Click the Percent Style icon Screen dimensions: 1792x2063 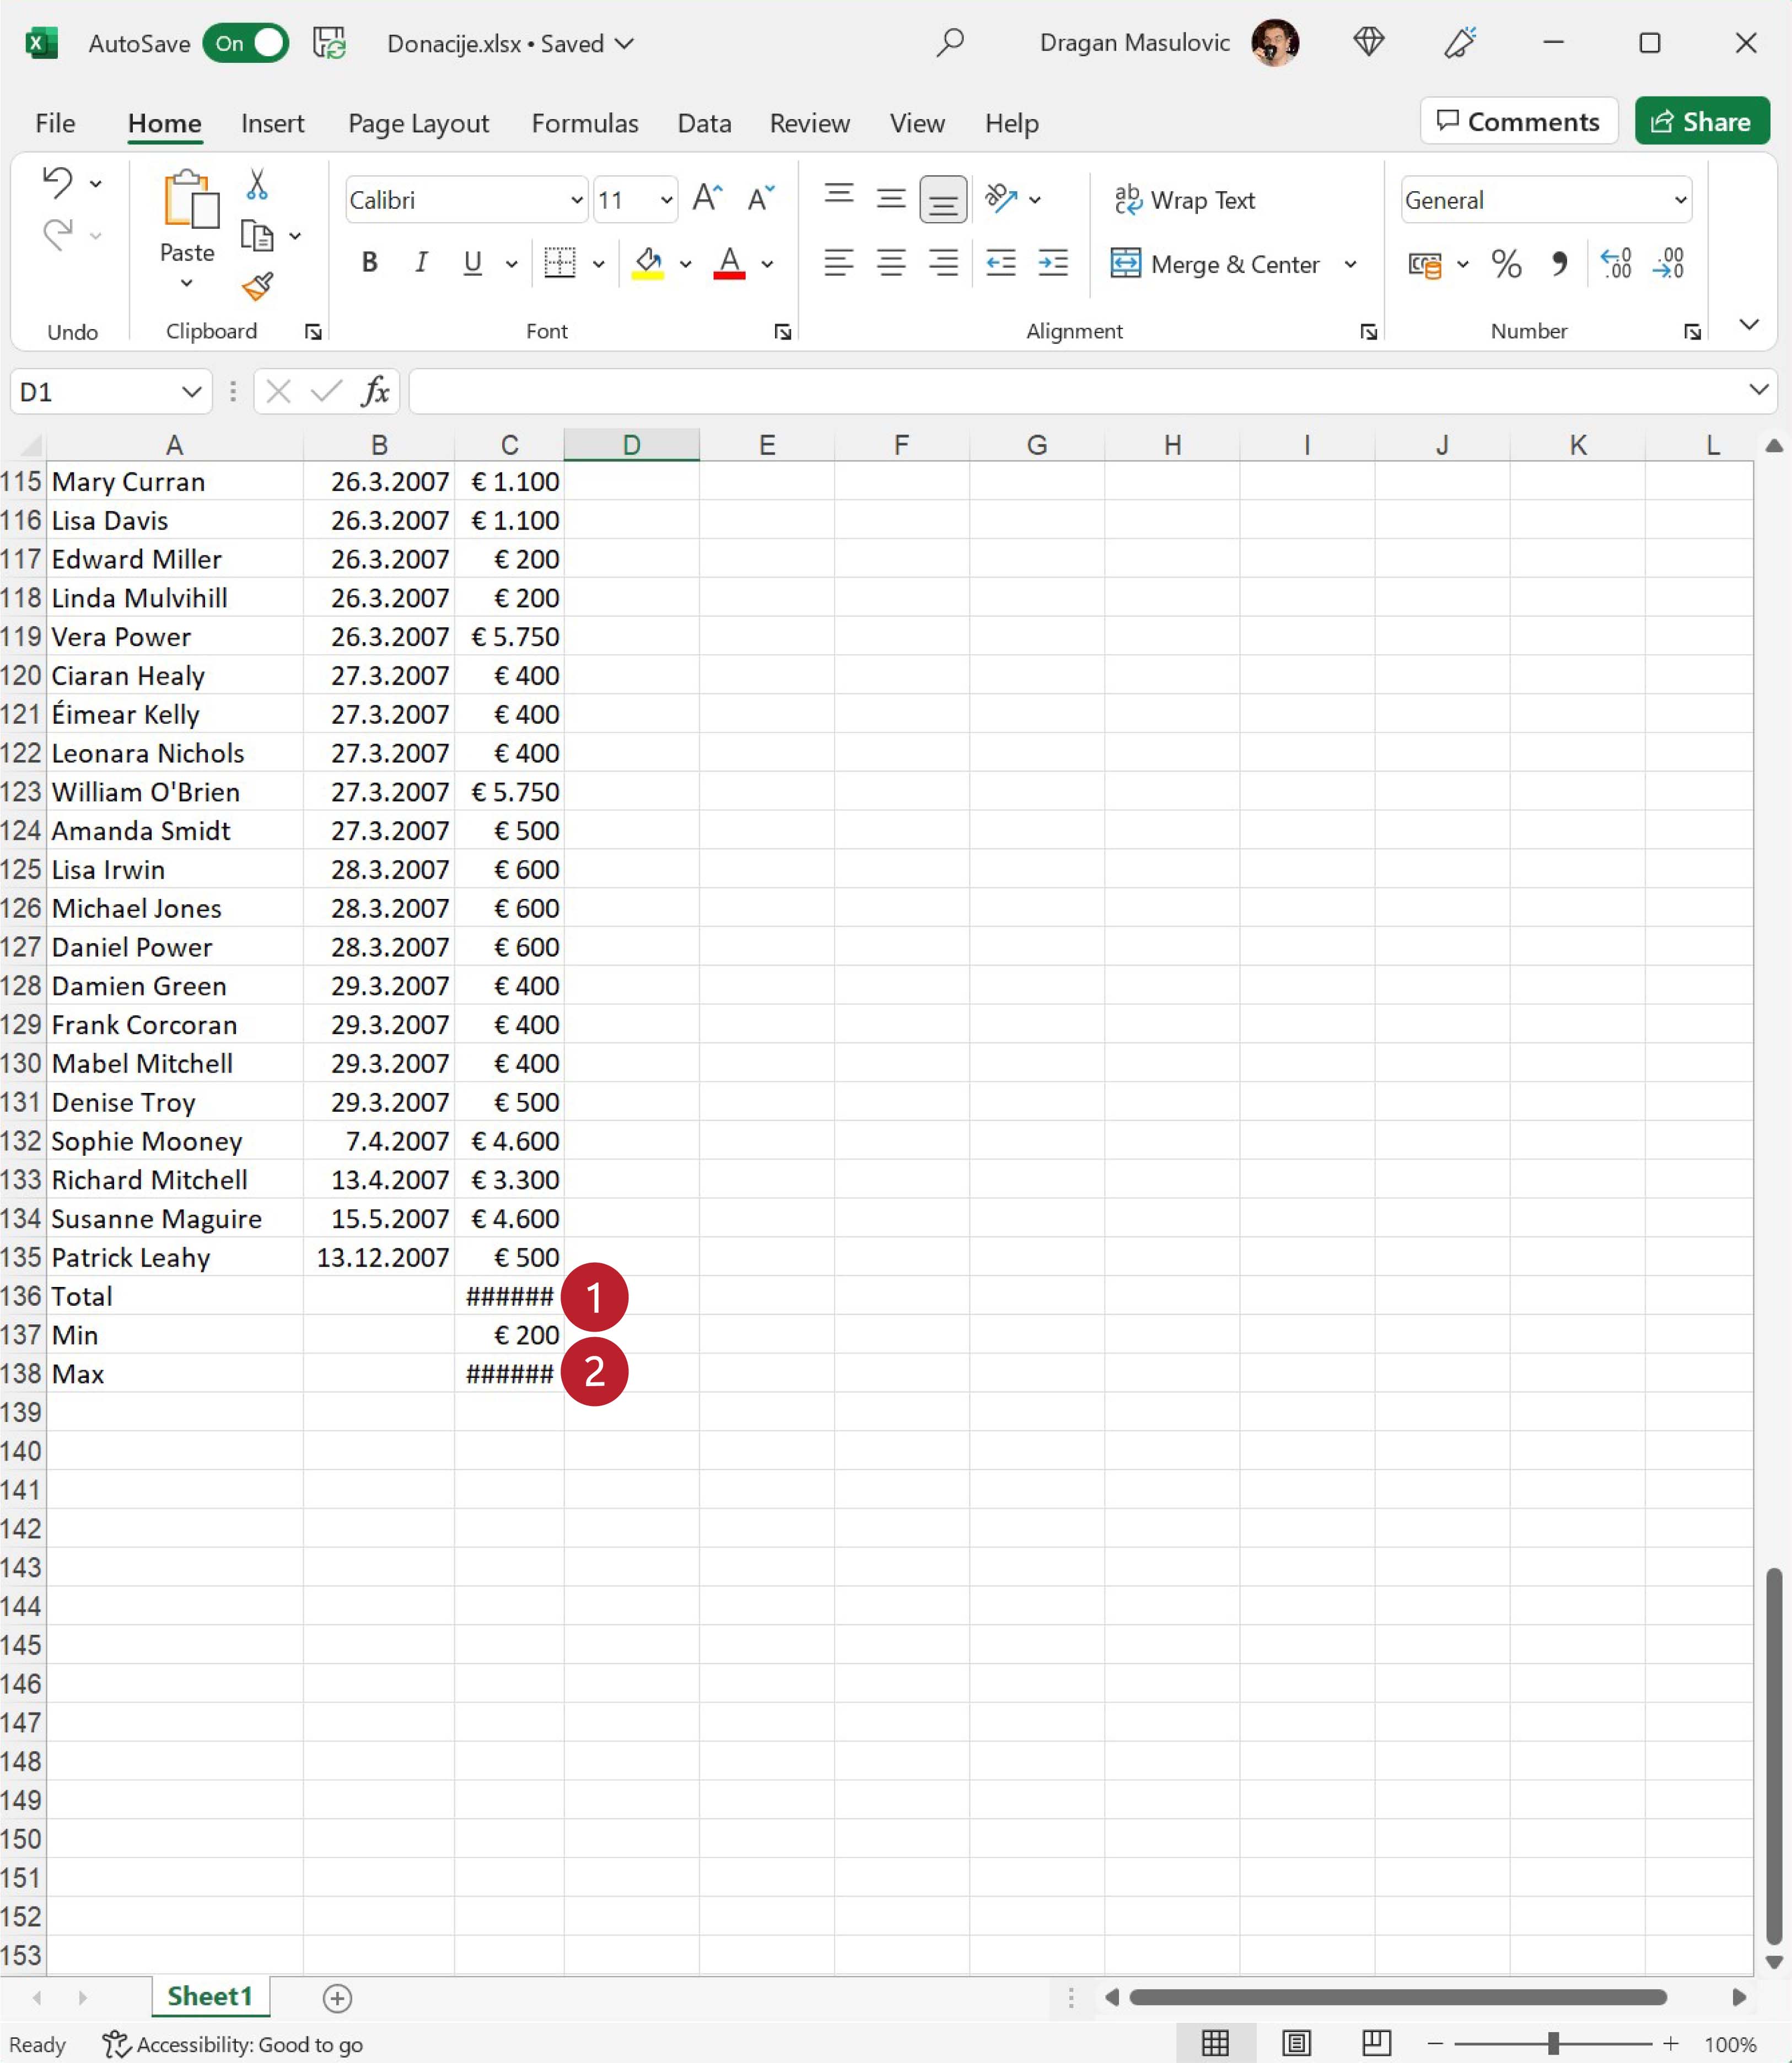[x=1506, y=264]
